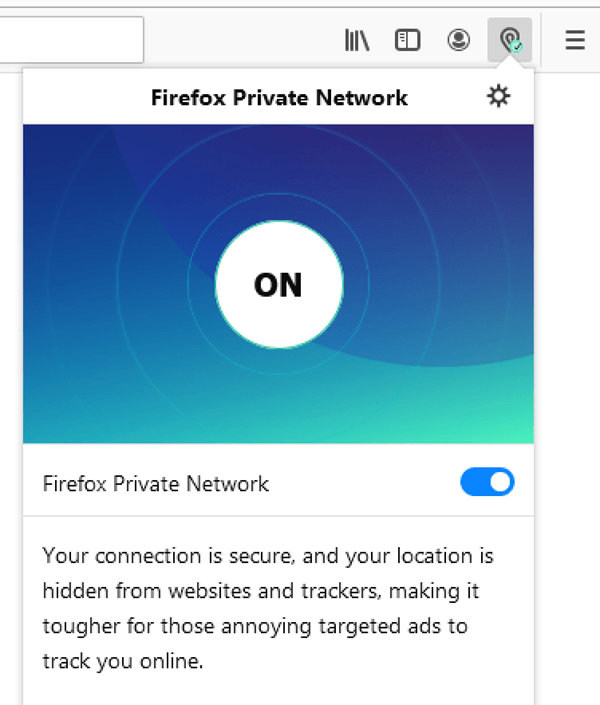Screen dimensions: 600x705
Task: Open the Library toolbar icon
Action: [x=357, y=40]
